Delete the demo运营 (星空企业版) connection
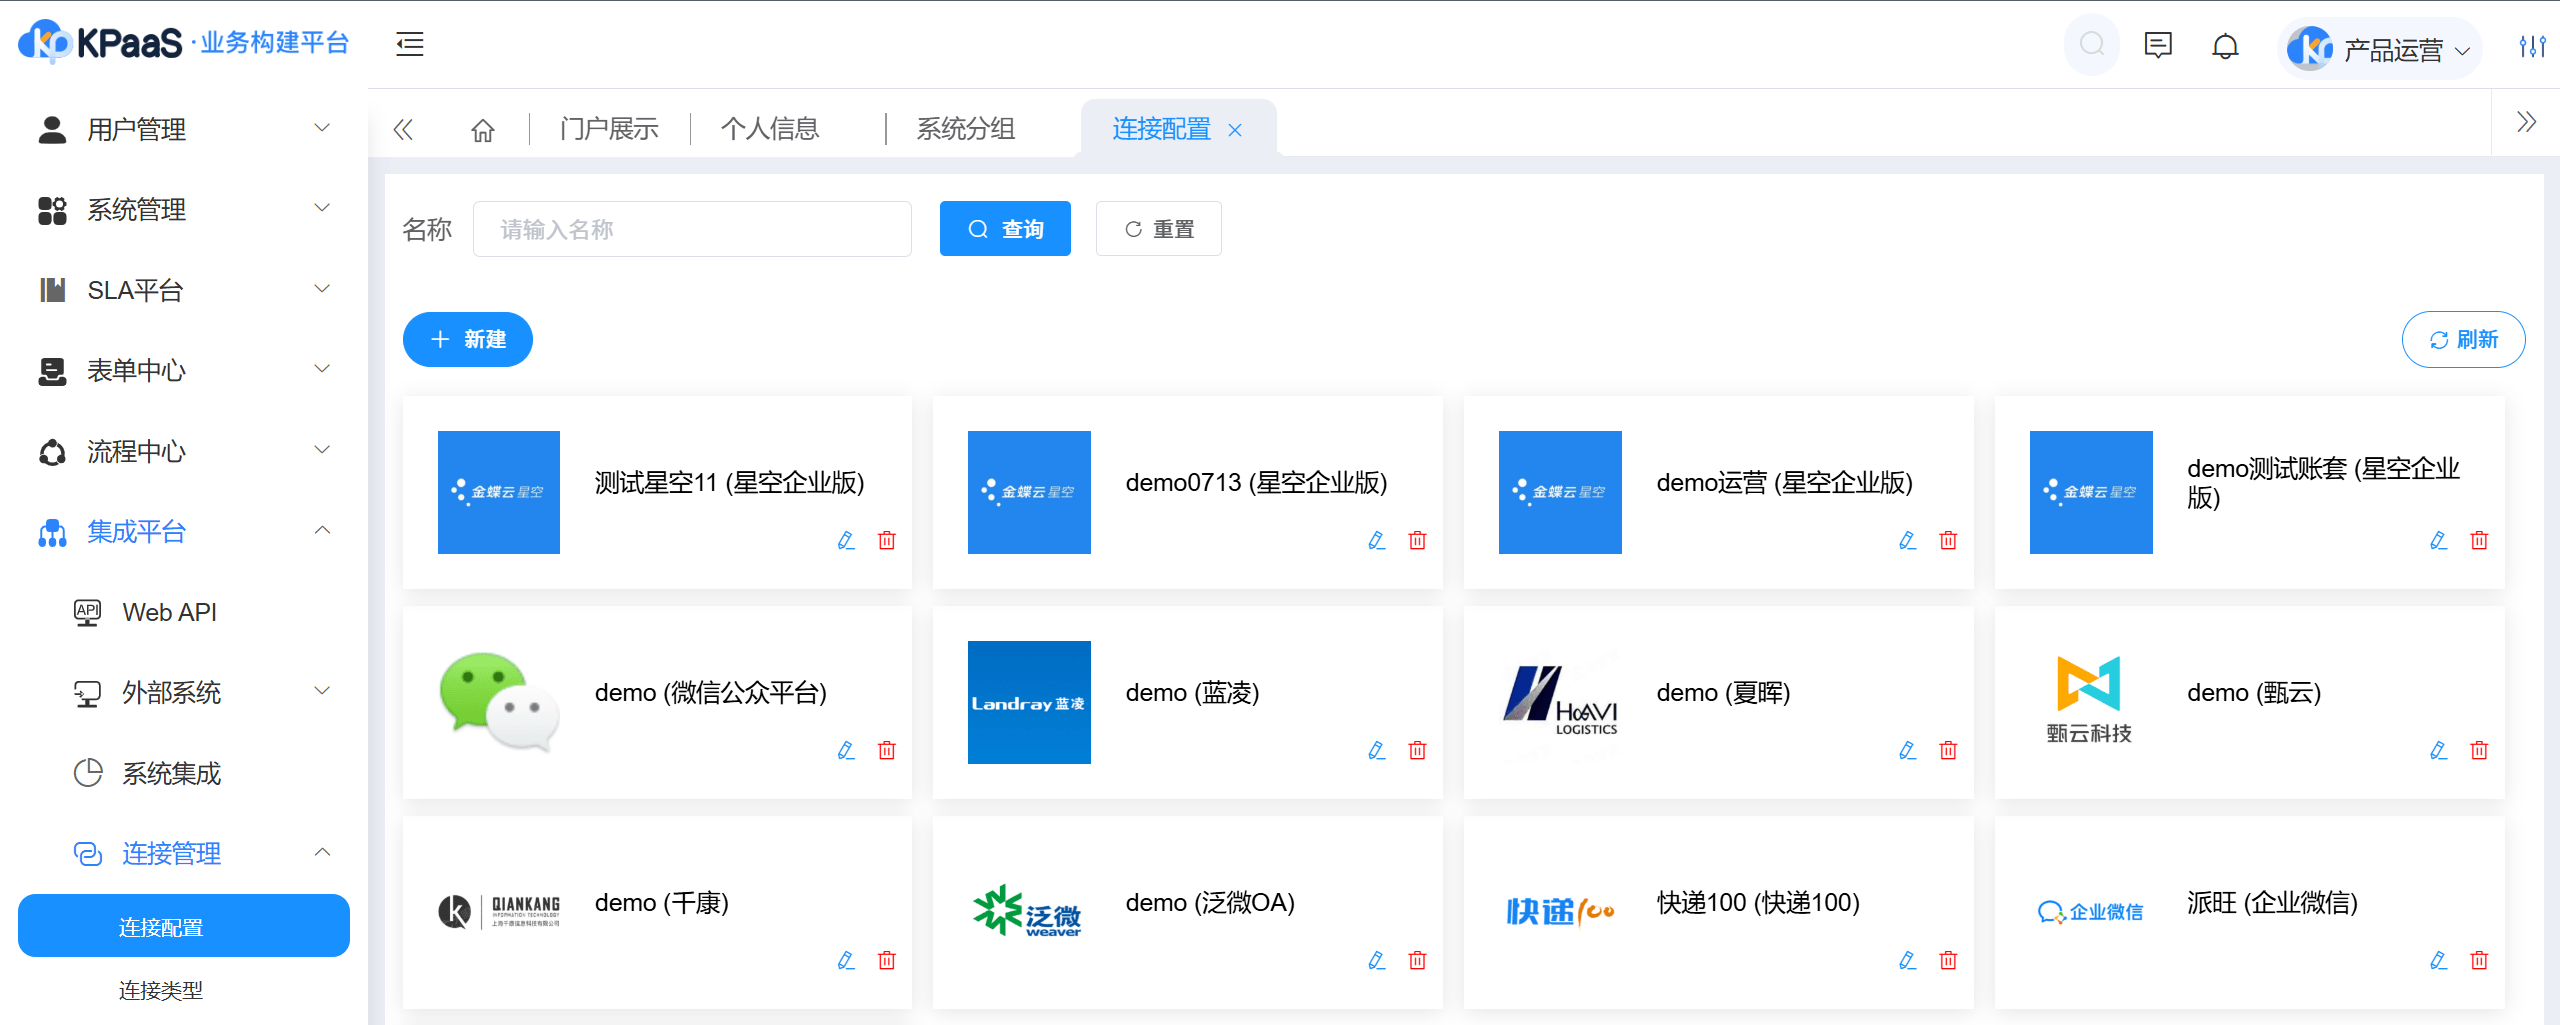 tap(1948, 540)
